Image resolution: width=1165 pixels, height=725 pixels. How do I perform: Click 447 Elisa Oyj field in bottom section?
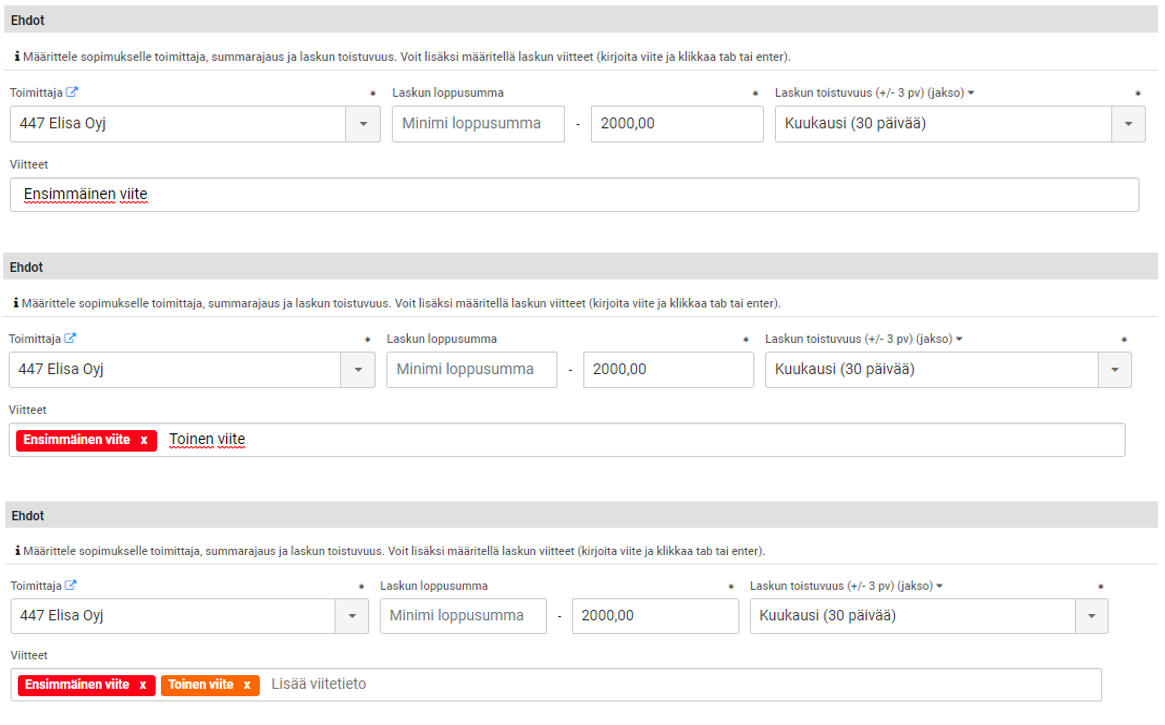[x=175, y=616]
